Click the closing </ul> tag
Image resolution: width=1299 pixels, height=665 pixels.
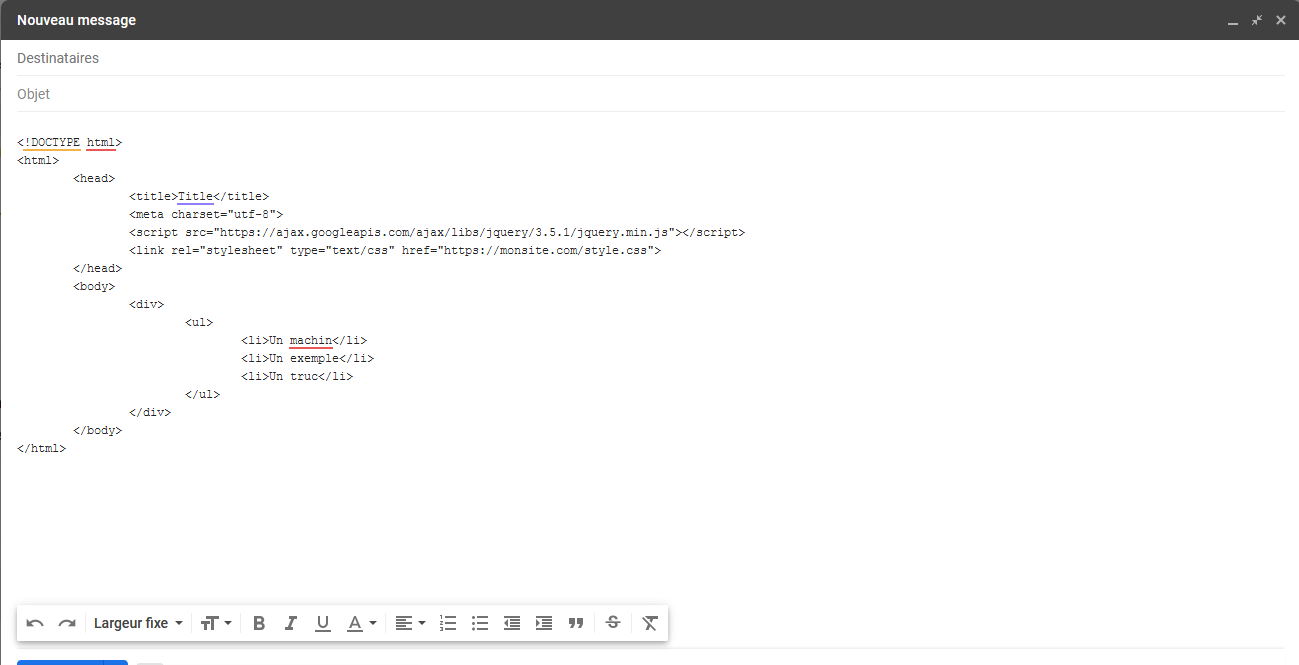(202, 394)
